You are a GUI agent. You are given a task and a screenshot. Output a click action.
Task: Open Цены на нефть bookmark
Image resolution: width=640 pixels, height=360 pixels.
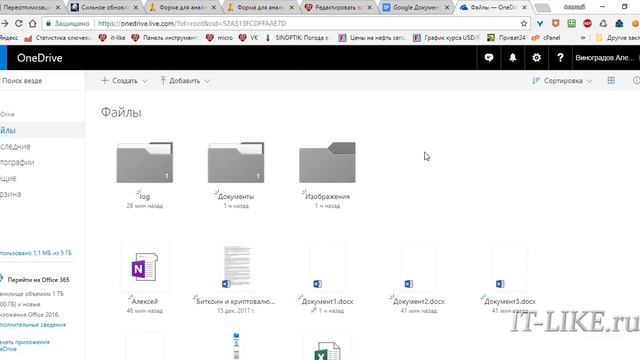(x=372, y=38)
